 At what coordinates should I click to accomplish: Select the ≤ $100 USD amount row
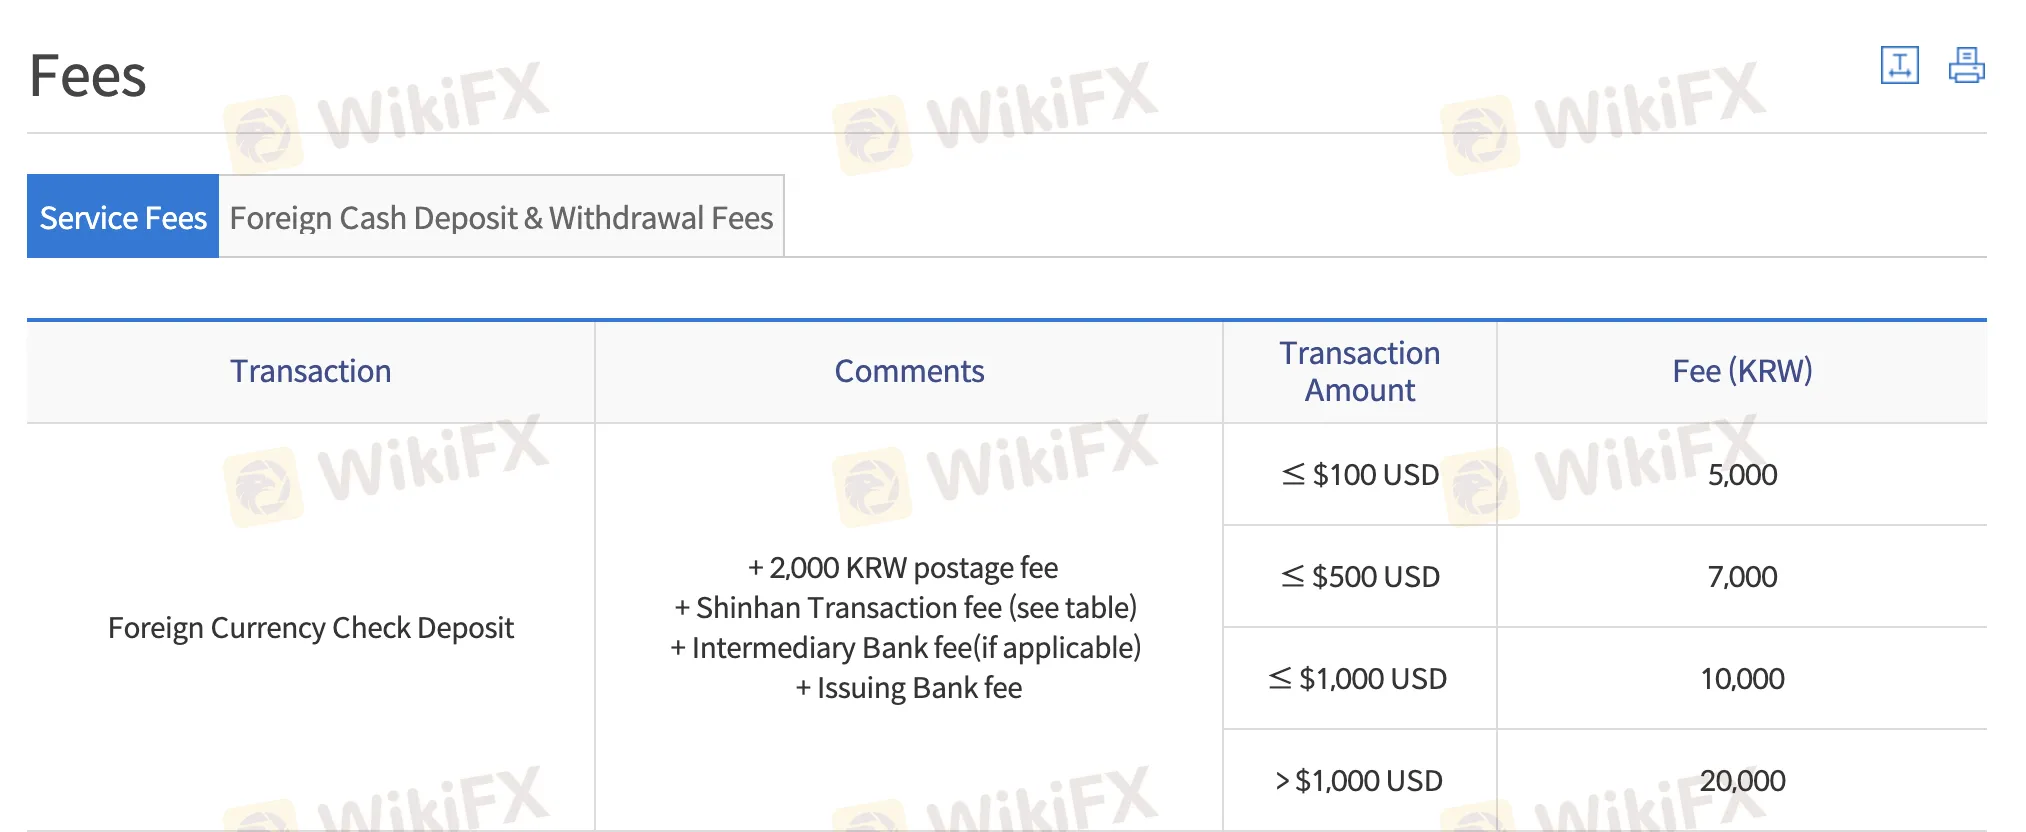click(x=1358, y=475)
